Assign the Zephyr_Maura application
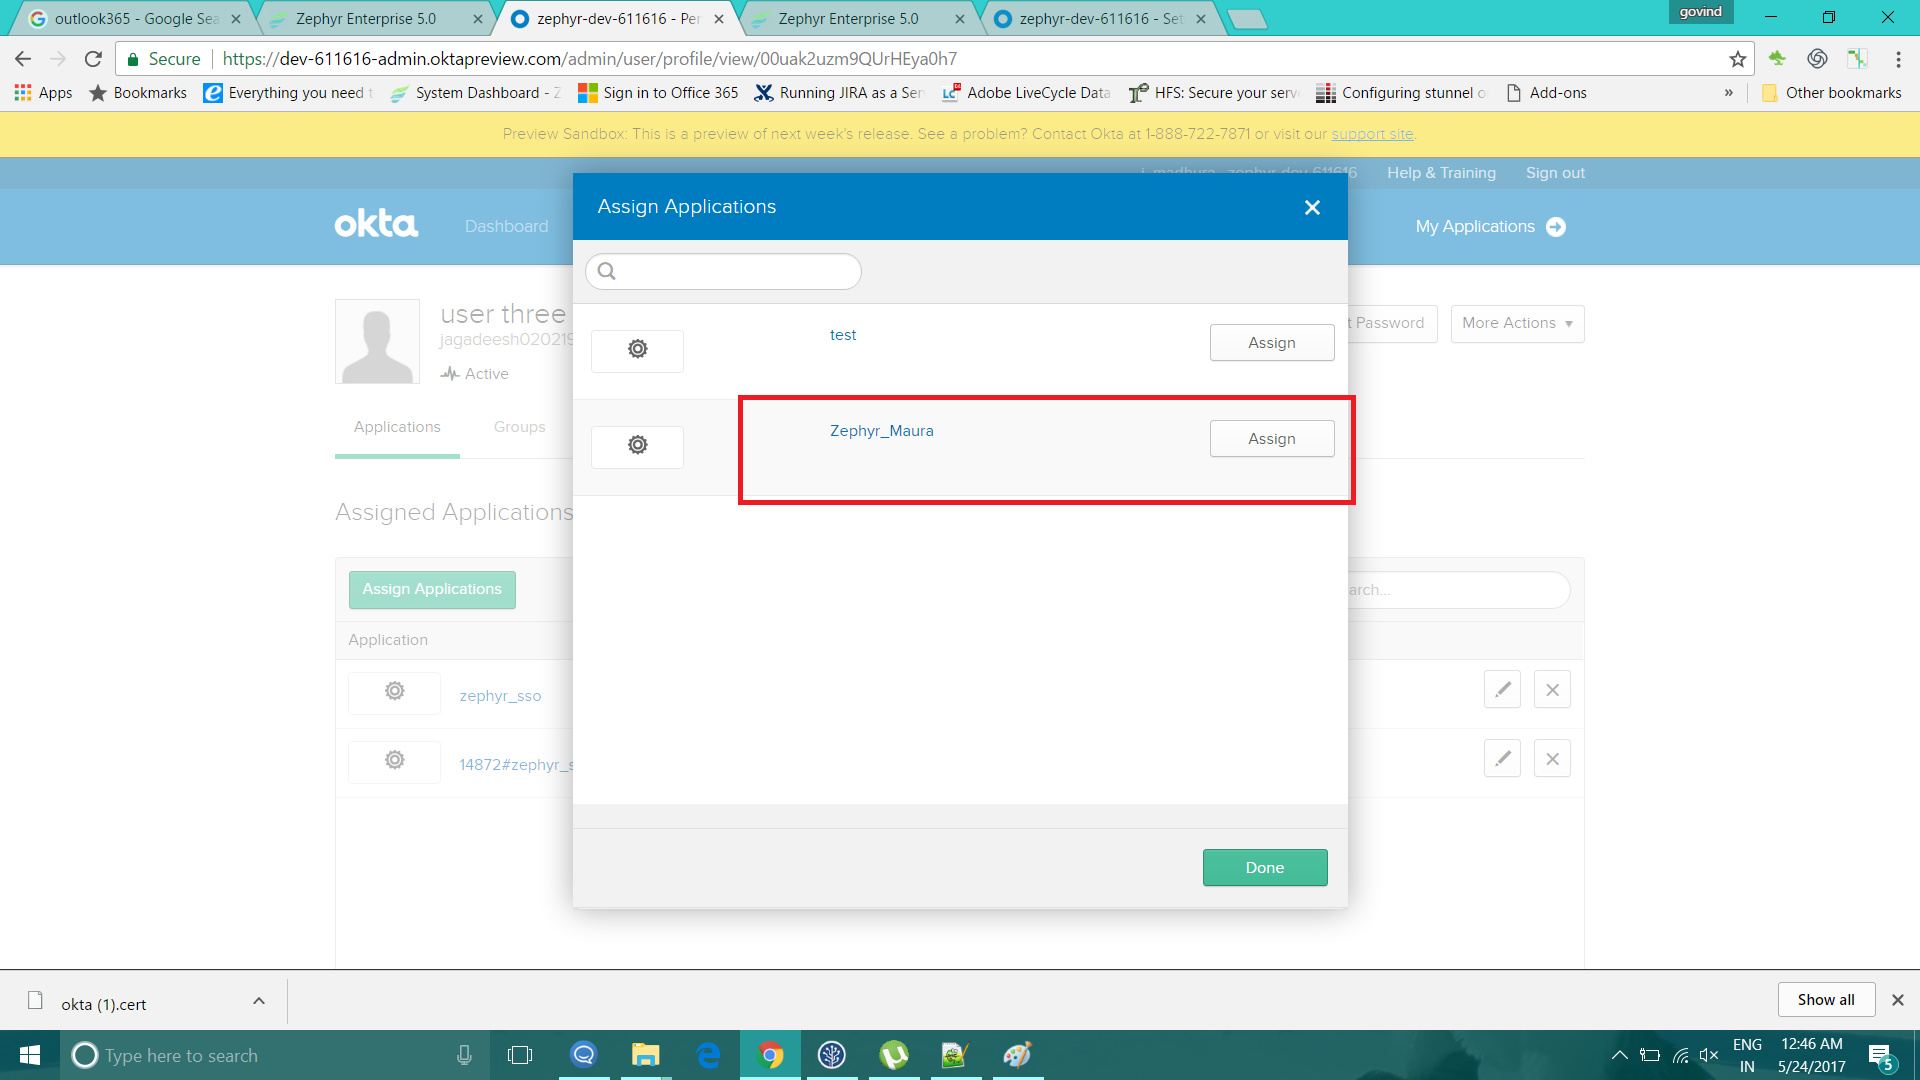The width and height of the screenshot is (1920, 1080). 1271,439
